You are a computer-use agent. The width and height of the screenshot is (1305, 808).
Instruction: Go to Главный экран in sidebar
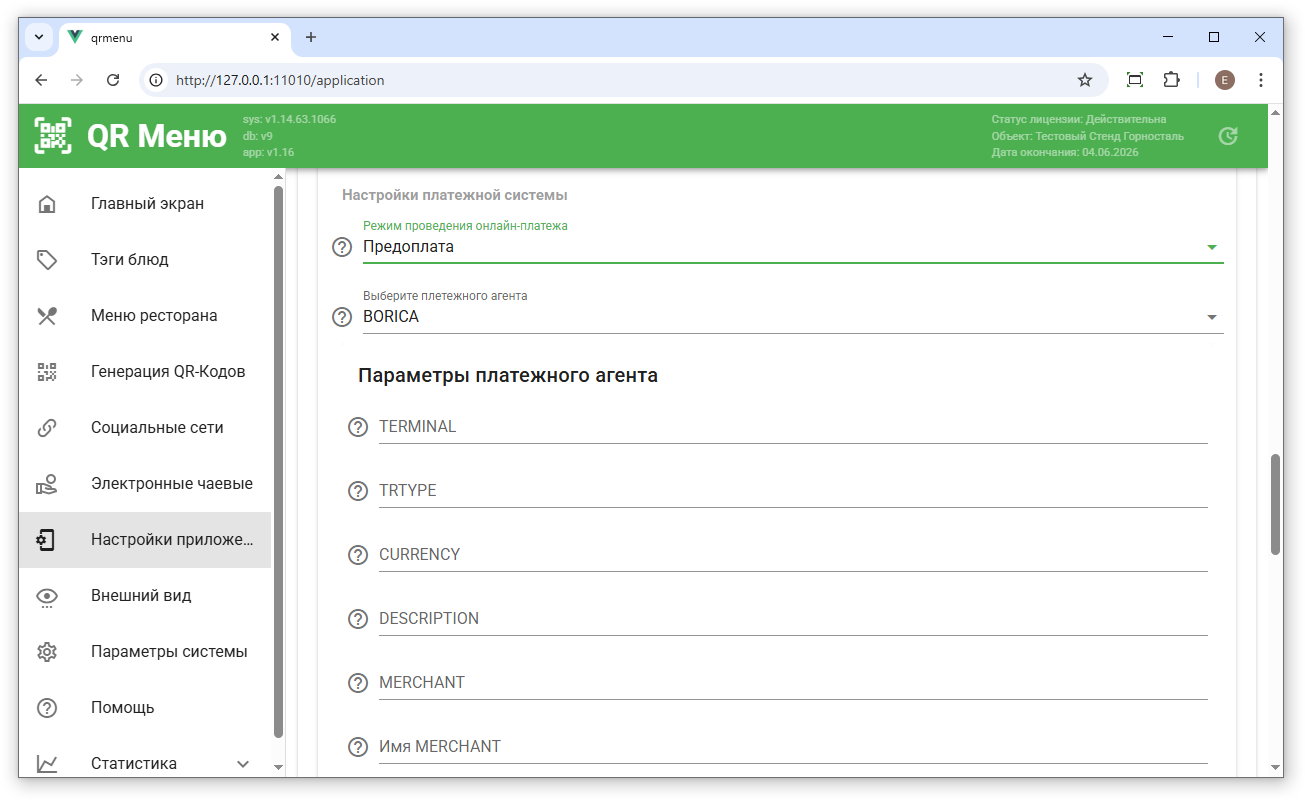pyautogui.click(x=145, y=204)
